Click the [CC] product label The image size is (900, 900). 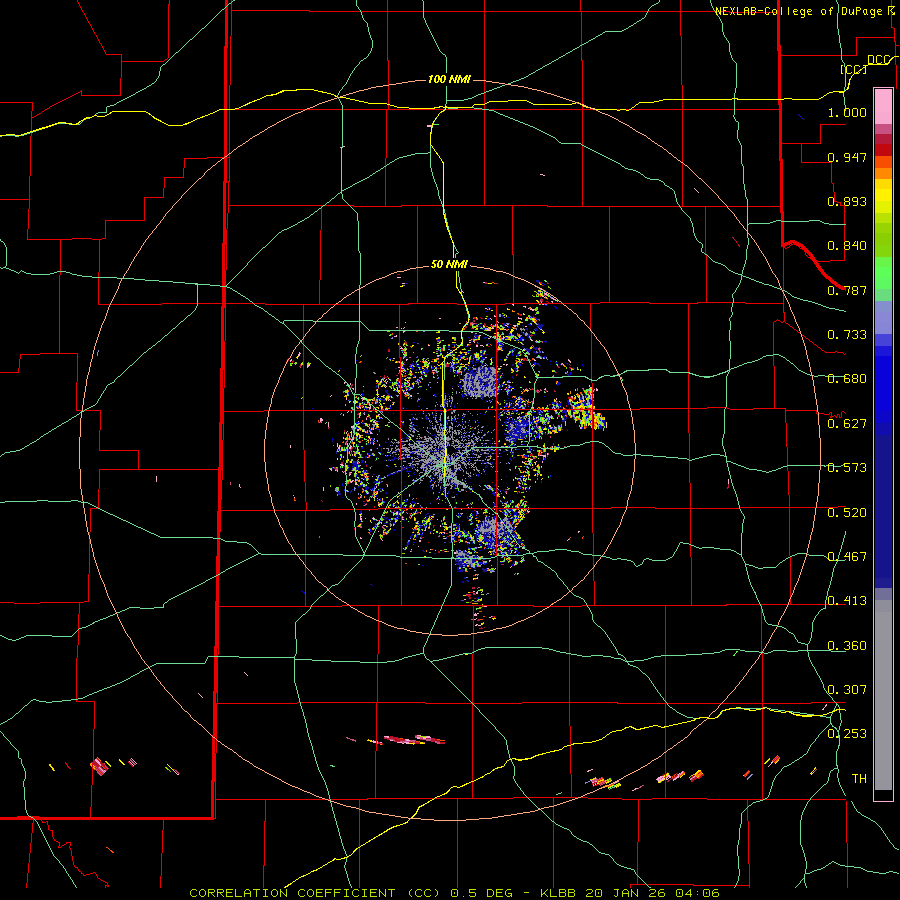click(854, 69)
